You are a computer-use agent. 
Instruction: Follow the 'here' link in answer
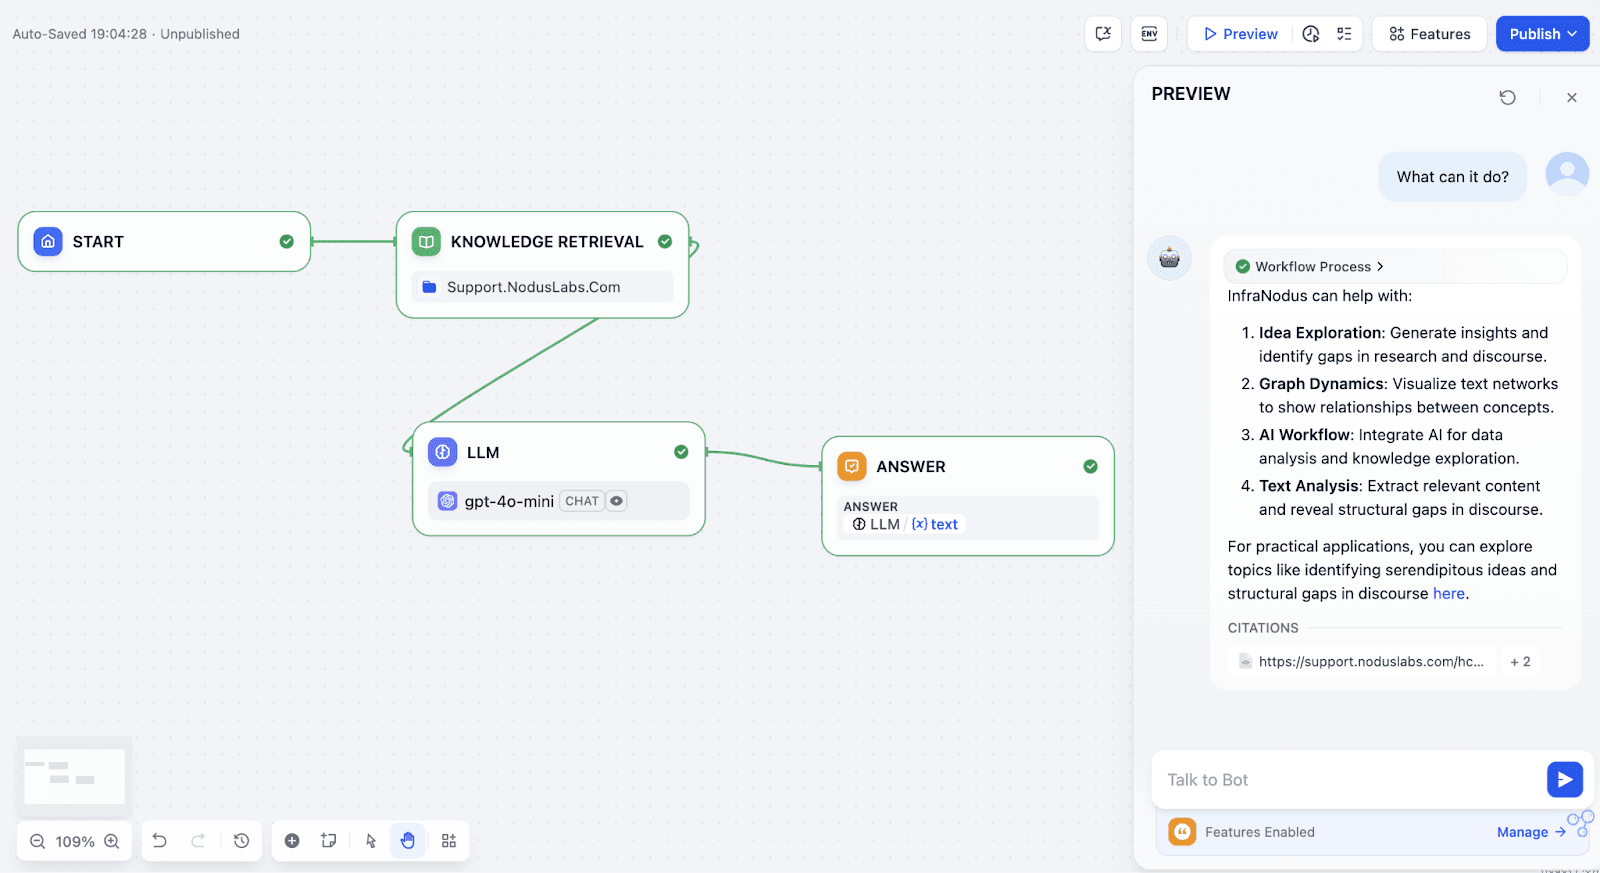(1448, 594)
